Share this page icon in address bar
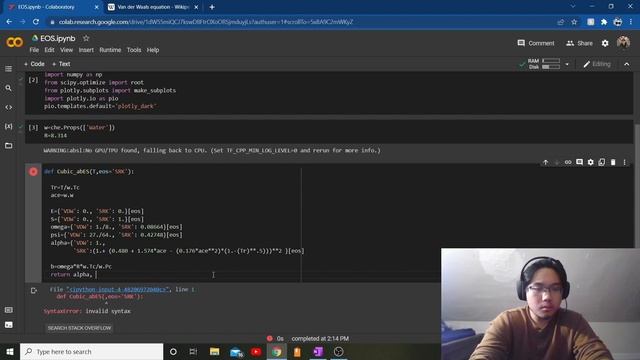The image size is (640, 360). point(560,22)
